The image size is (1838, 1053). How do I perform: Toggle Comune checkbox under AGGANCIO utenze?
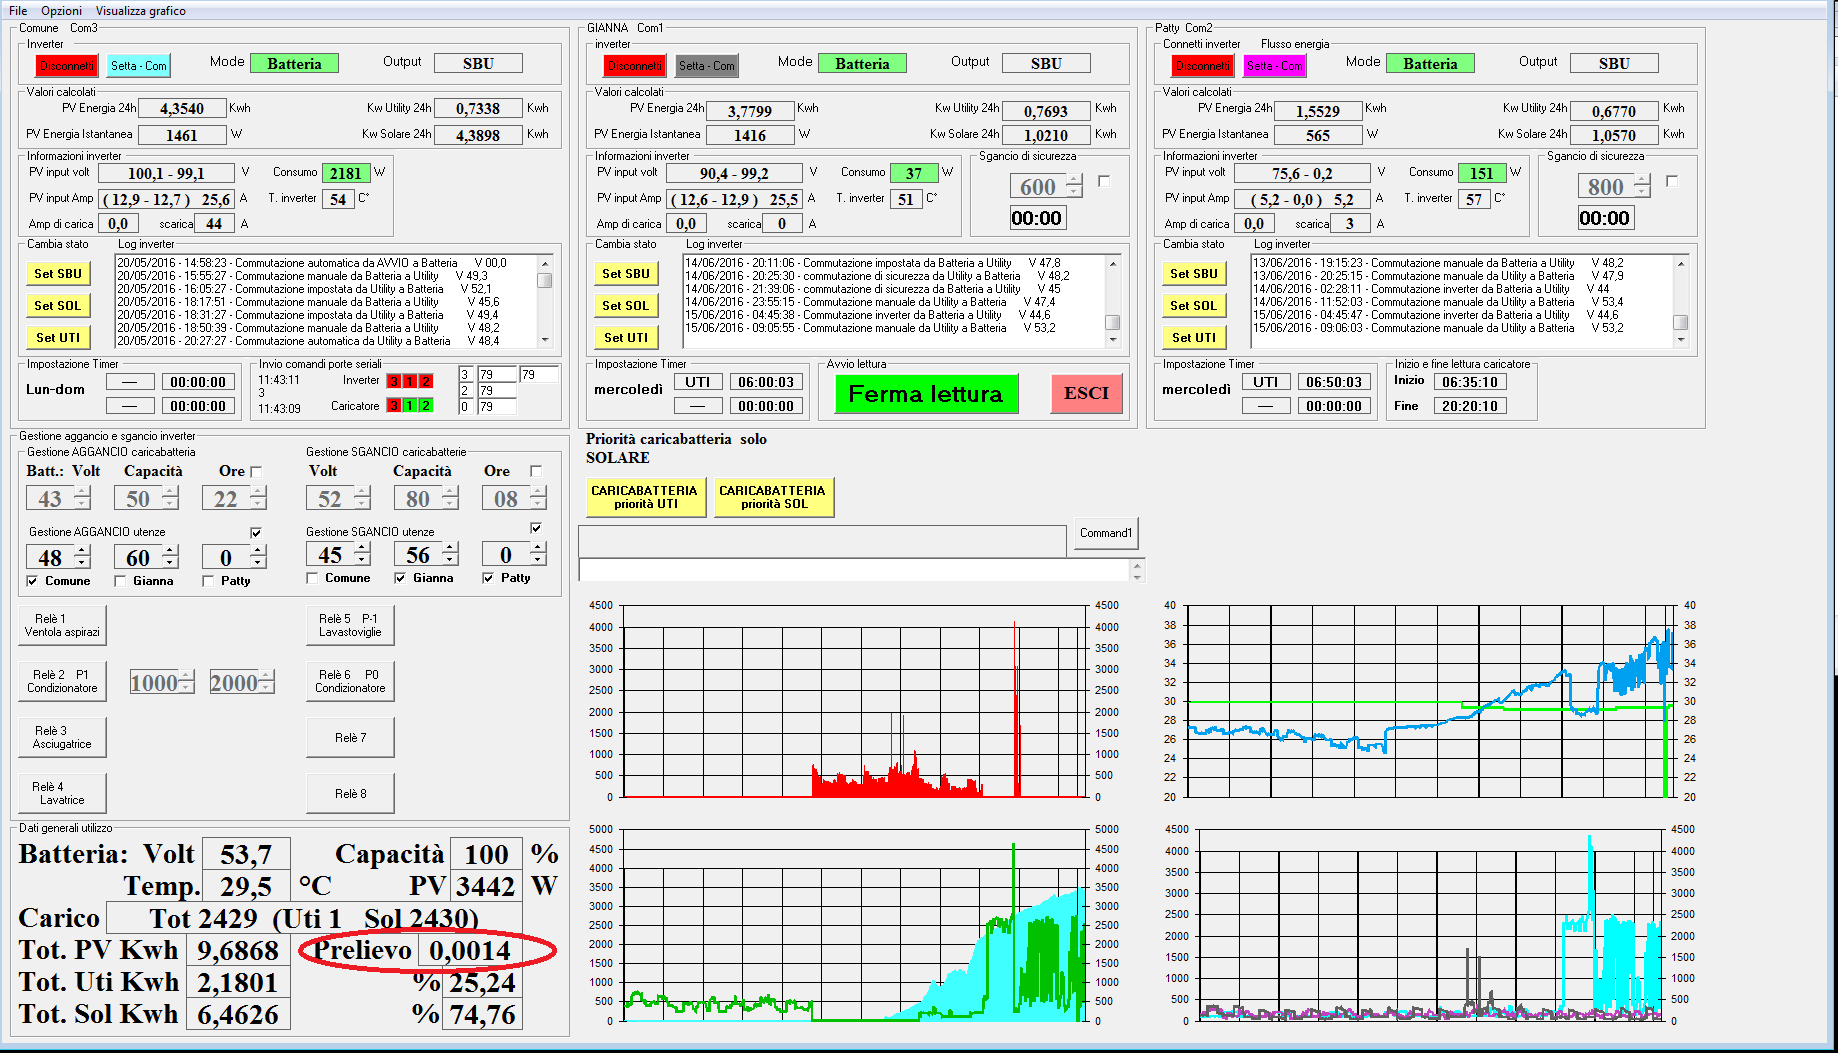pos(32,581)
